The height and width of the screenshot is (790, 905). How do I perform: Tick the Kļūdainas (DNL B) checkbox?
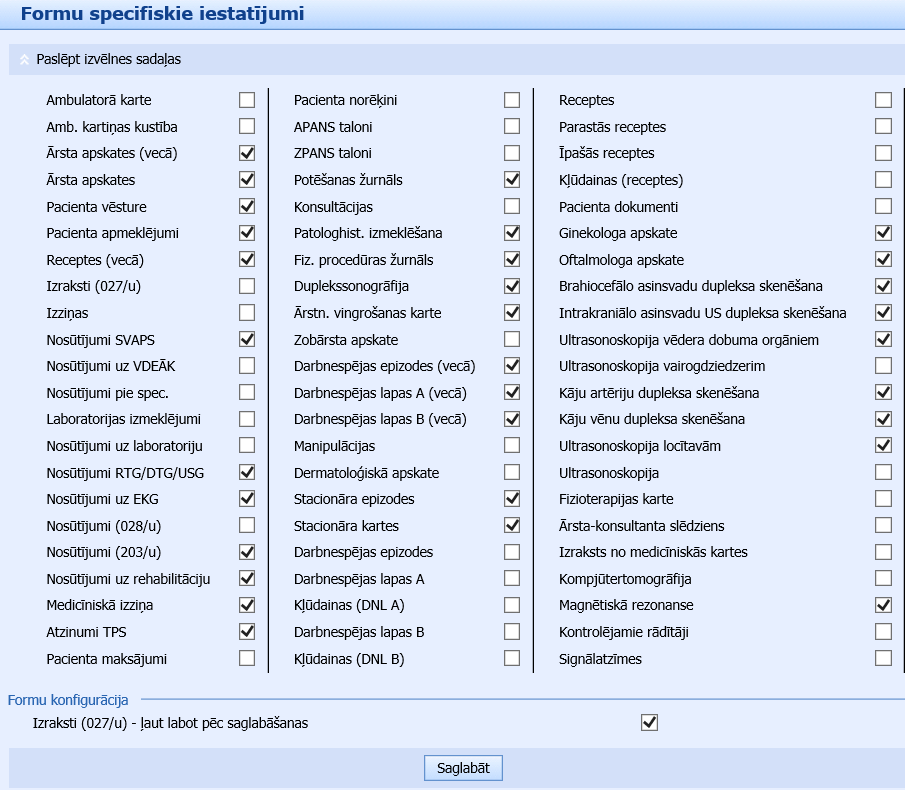(x=512, y=658)
